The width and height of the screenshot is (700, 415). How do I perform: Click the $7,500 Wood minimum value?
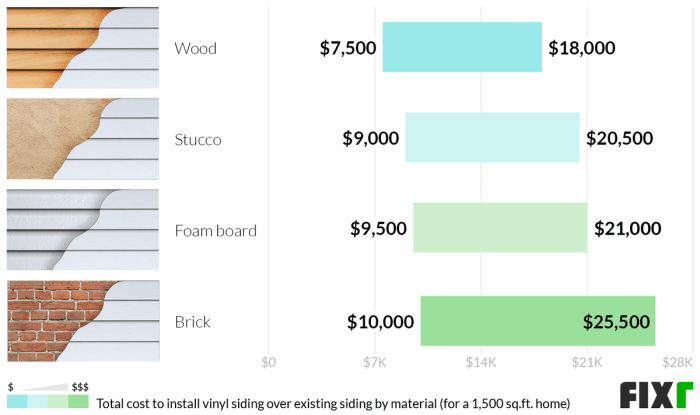tap(347, 48)
